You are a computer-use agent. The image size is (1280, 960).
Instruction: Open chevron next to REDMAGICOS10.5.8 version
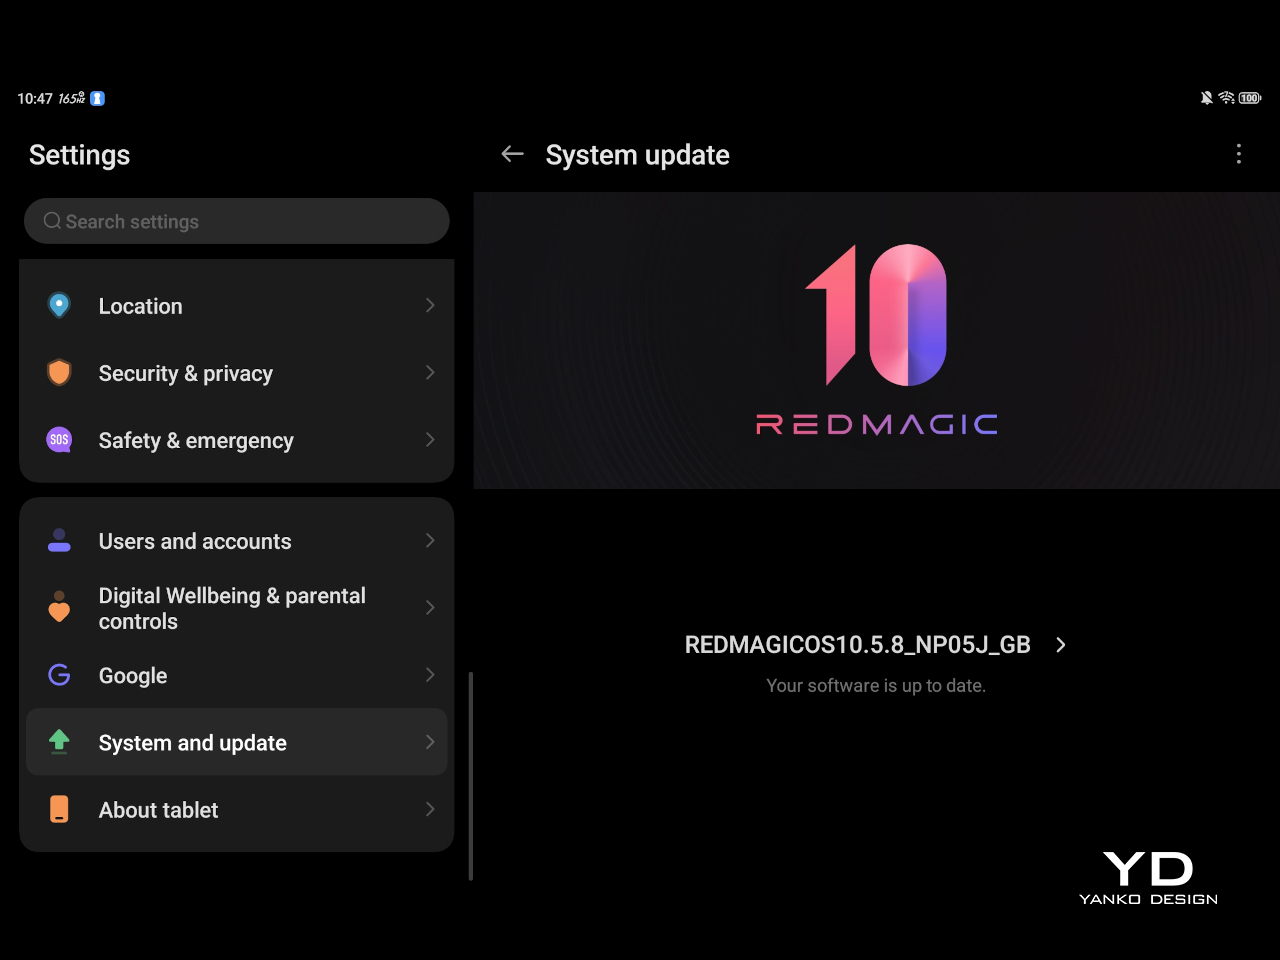click(x=1061, y=645)
